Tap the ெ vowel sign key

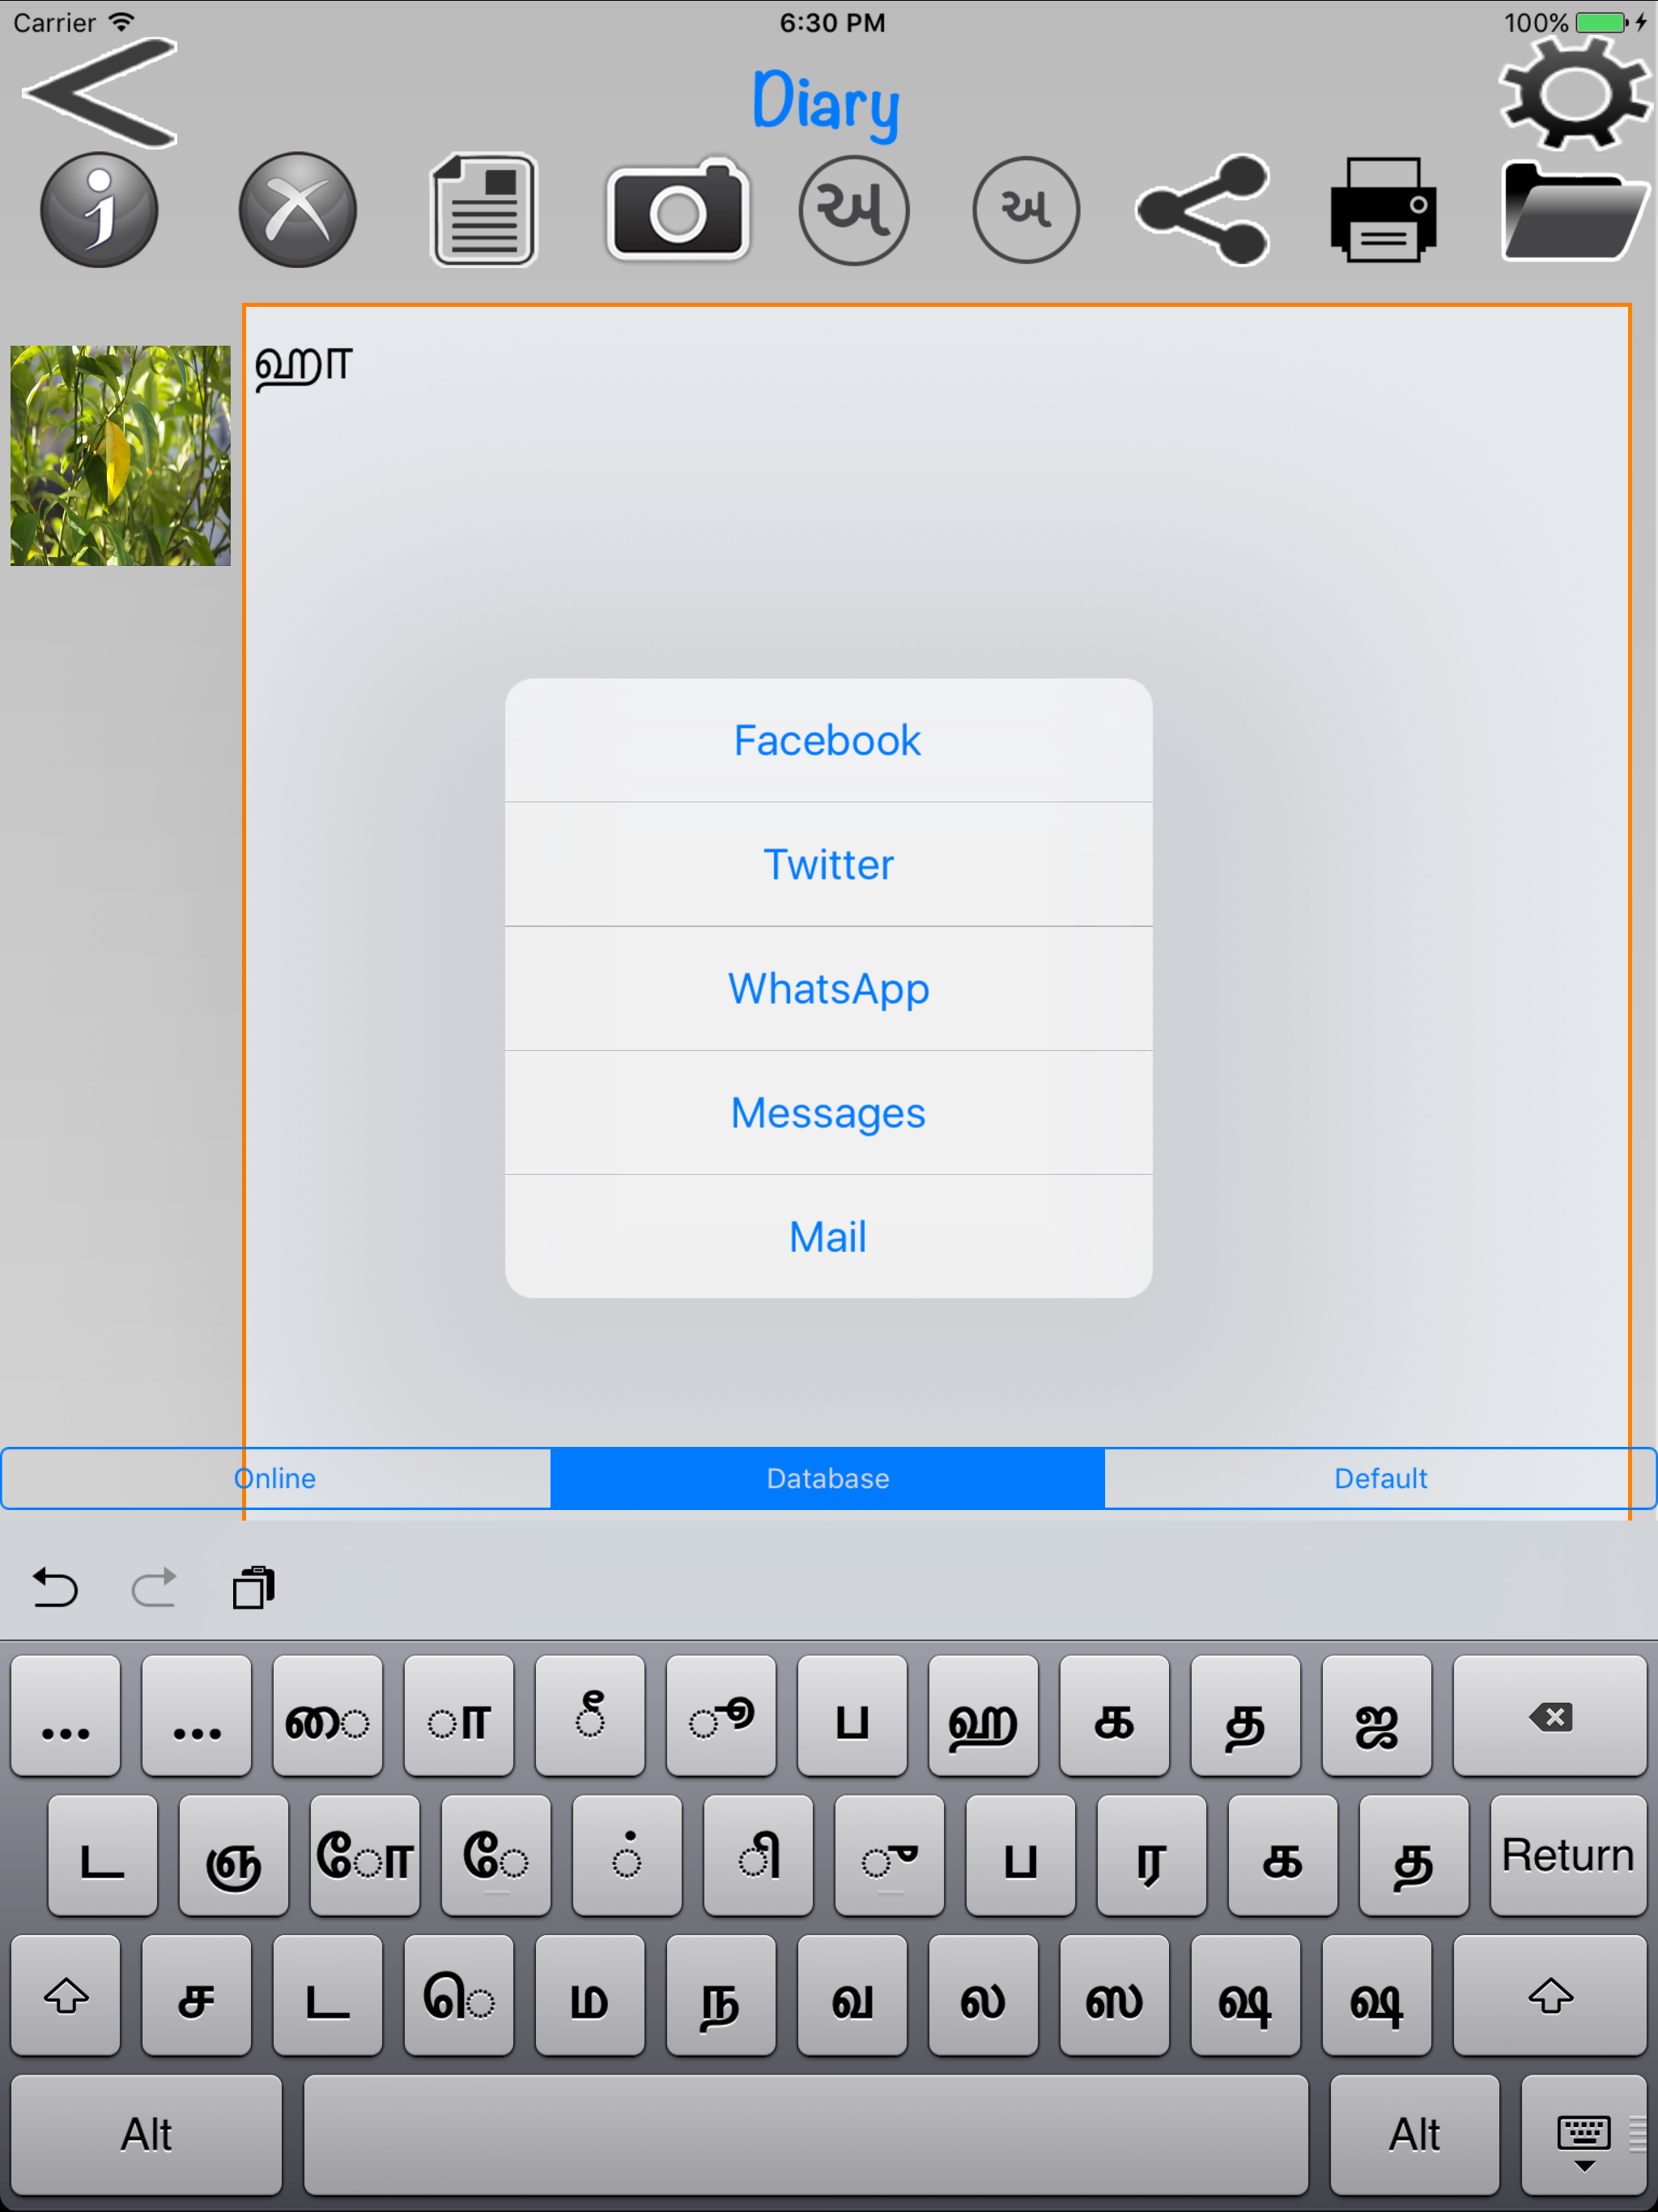(x=459, y=1996)
